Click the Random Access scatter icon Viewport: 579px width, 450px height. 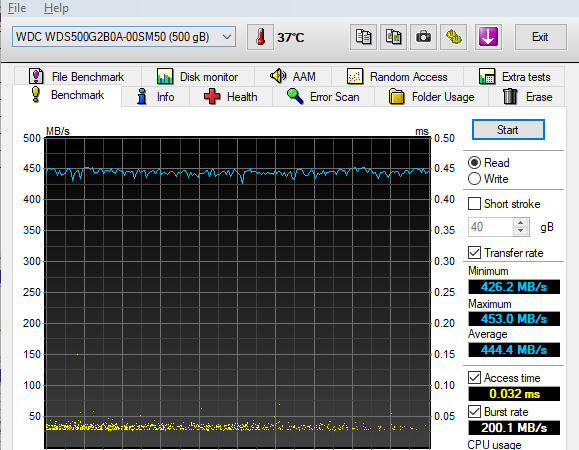[x=355, y=76]
